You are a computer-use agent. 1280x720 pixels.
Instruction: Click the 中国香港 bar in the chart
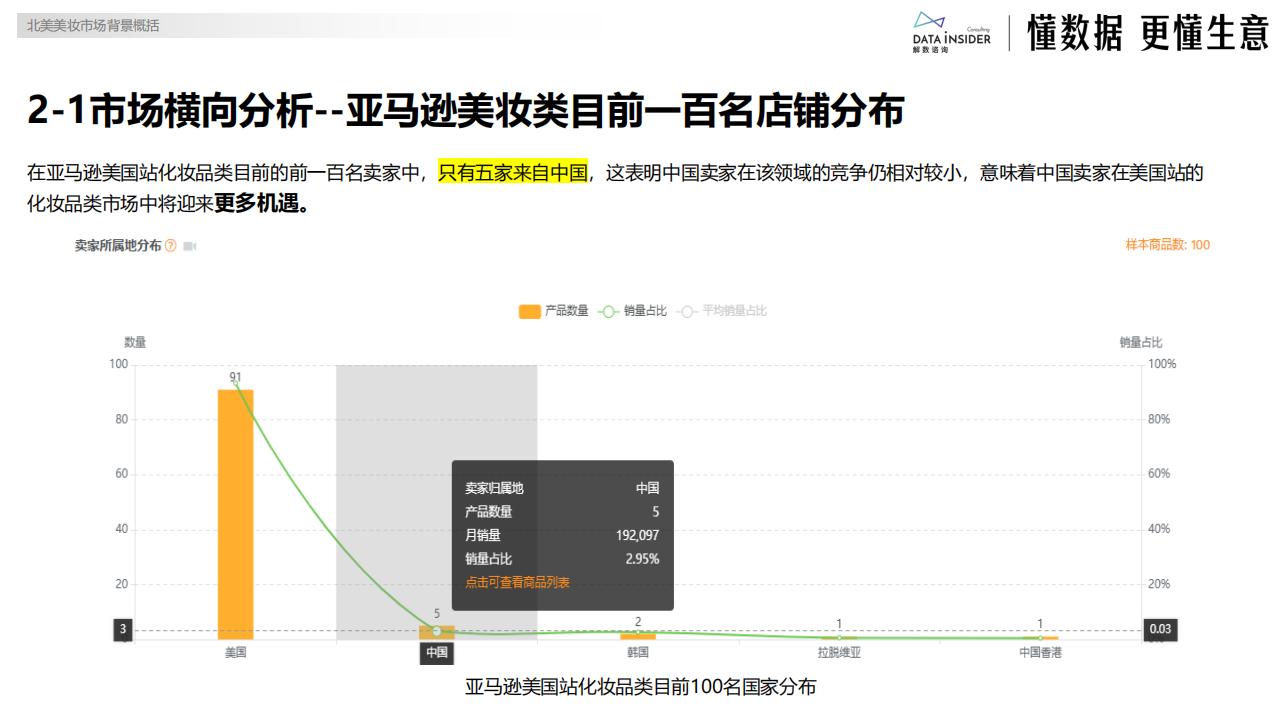(1040, 637)
